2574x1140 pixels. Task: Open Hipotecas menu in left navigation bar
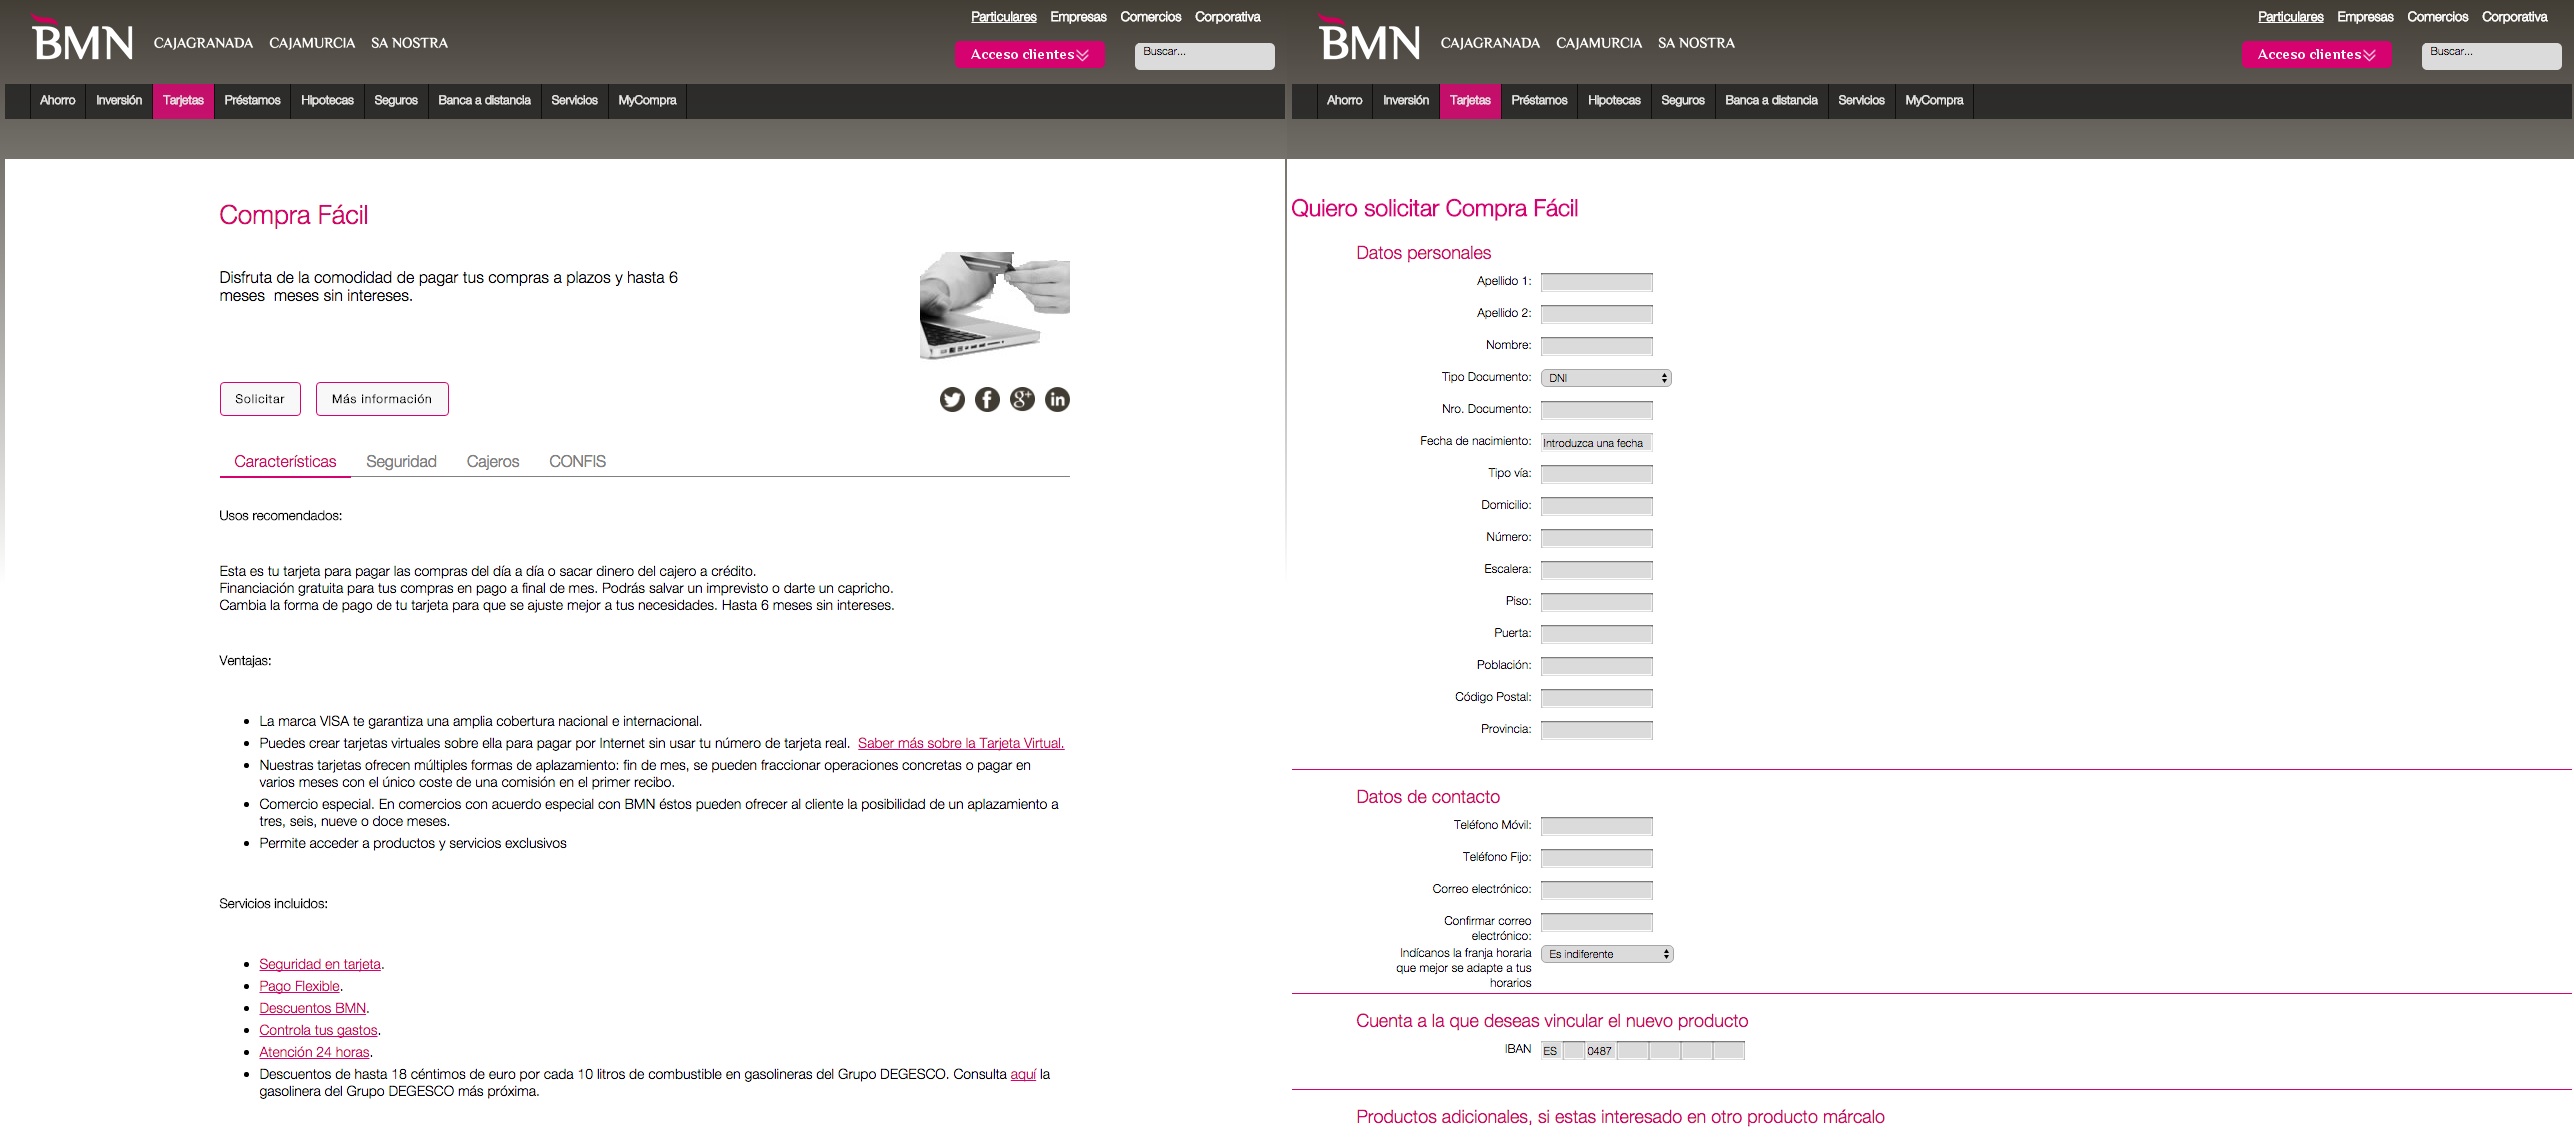(x=327, y=100)
